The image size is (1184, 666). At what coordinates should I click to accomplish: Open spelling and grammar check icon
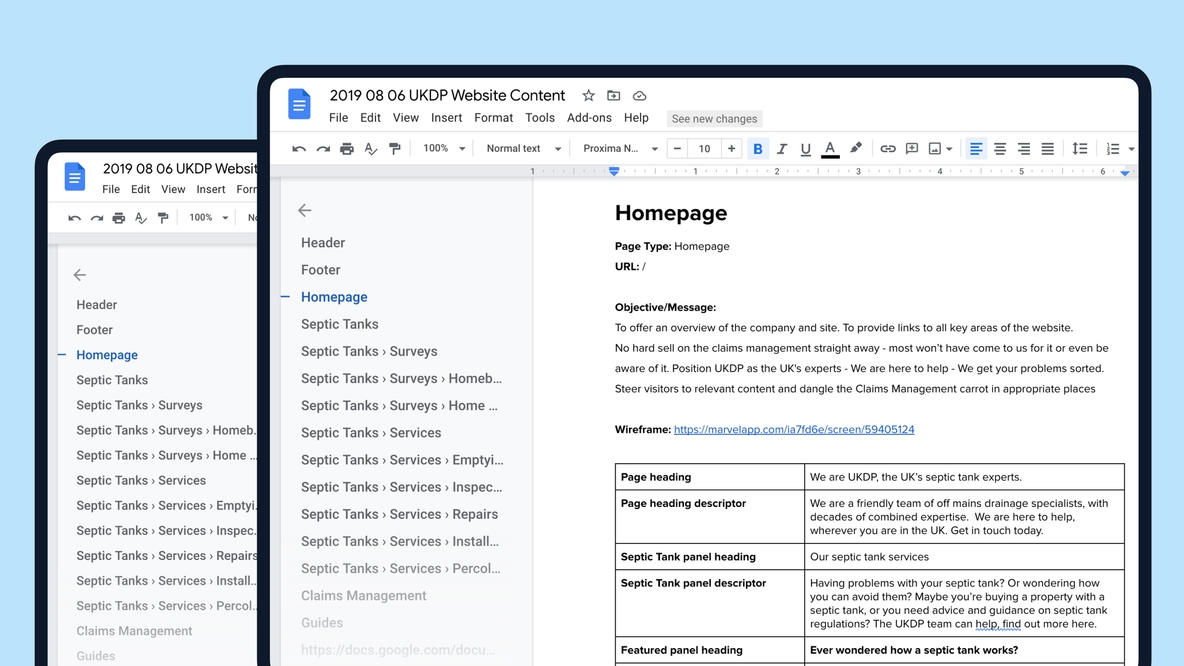[371, 148]
